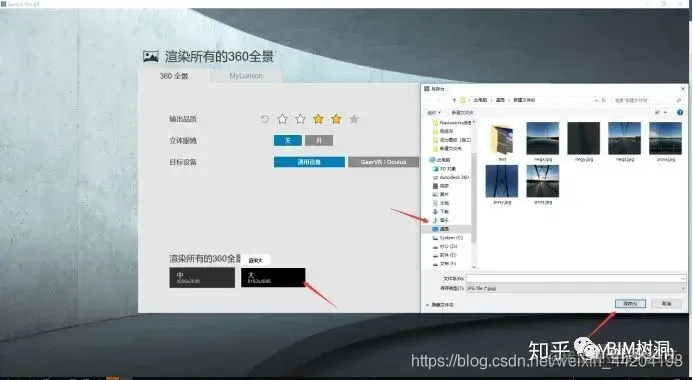
Task: Open 3D 对象 in navigation pane
Action: pyautogui.click(x=445, y=169)
